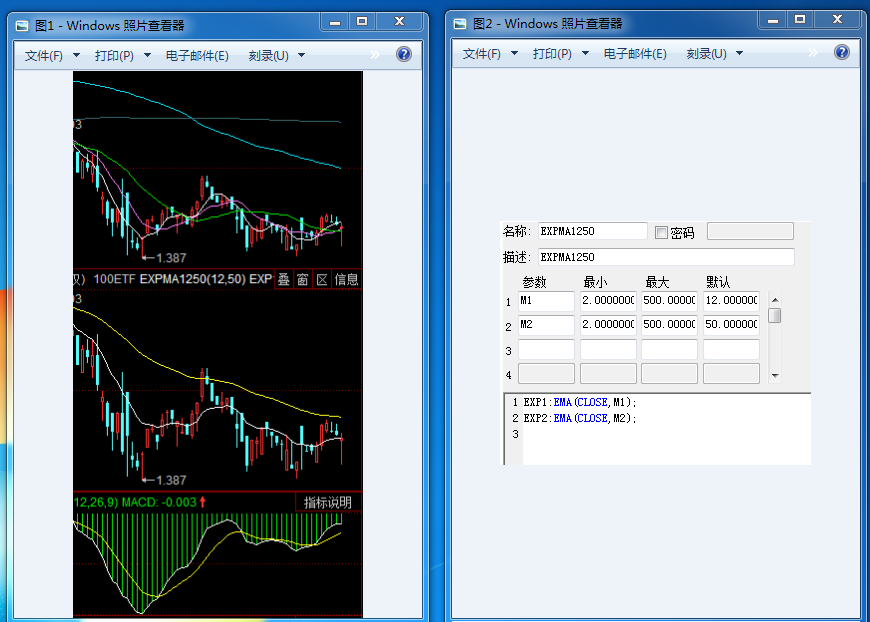Click formula line EXP1:EMA(CLOSE,M1)

pos(580,402)
